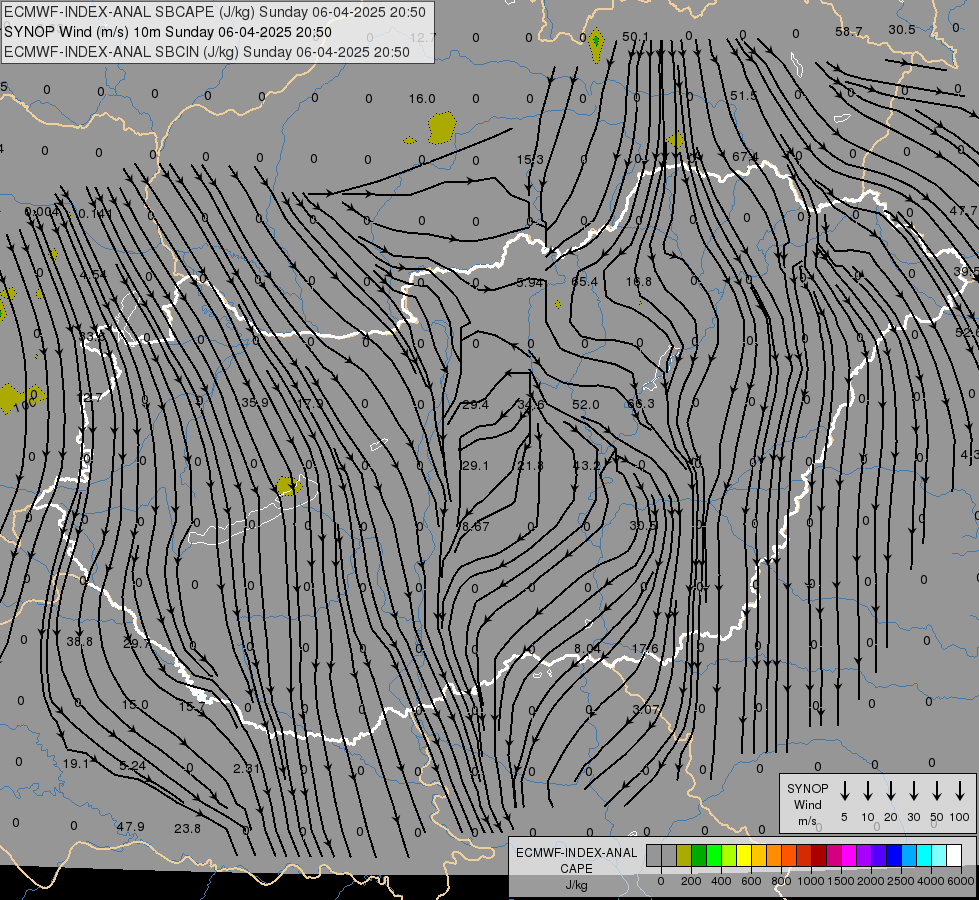This screenshot has height=900, width=979.
Task: Click the 29.1 value on the map
Action: pyautogui.click(x=475, y=466)
